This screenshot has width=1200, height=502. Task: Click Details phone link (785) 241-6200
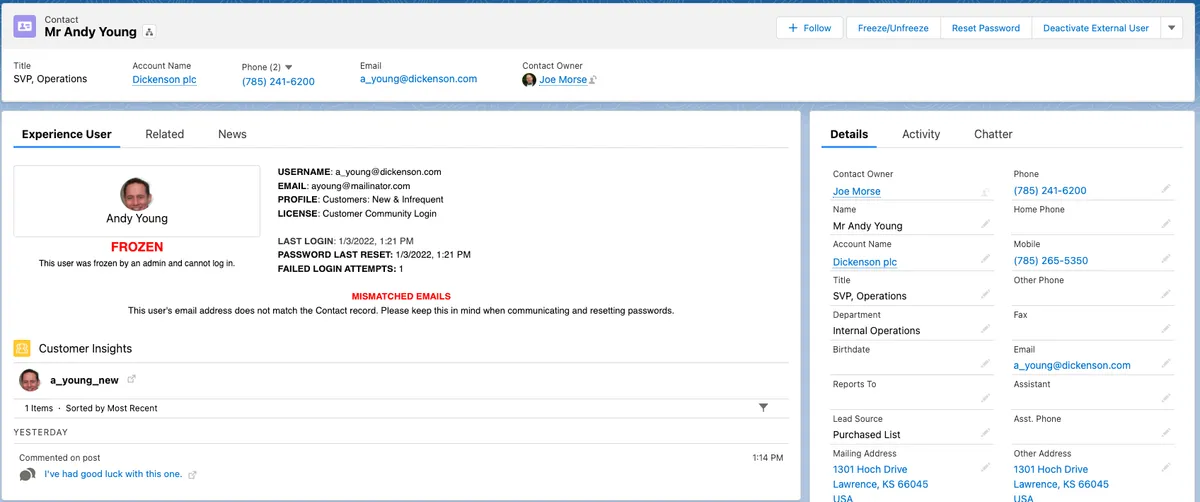pyautogui.click(x=1050, y=191)
